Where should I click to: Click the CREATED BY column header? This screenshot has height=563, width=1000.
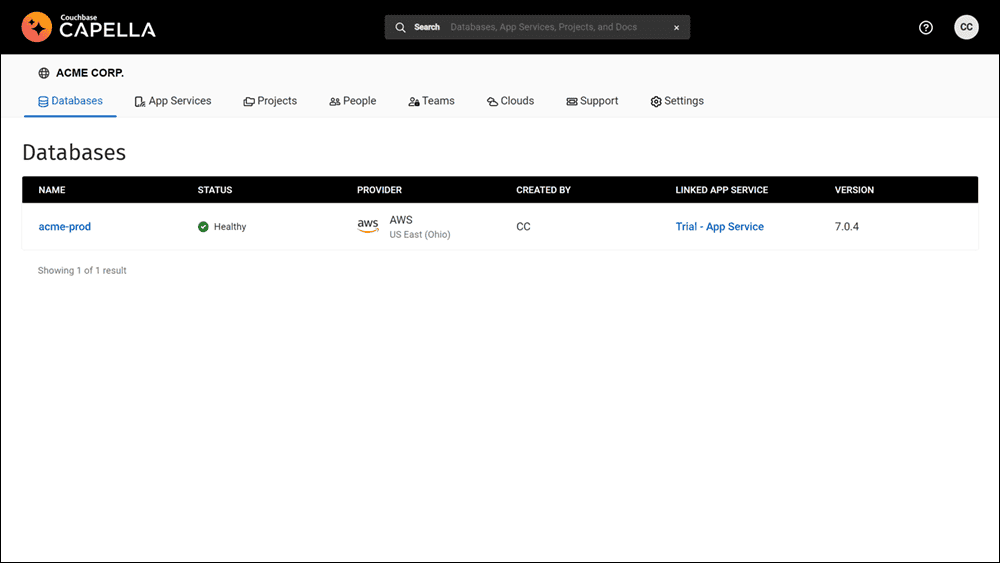pos(543,190)
